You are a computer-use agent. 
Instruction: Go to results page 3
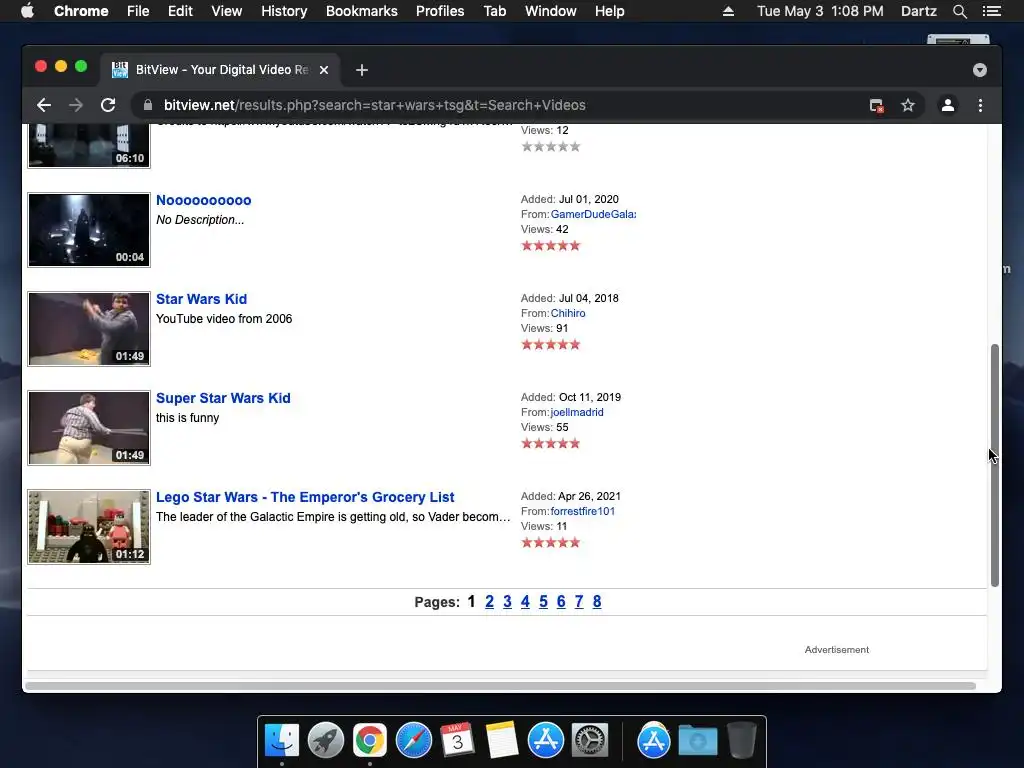click(507, 601)
